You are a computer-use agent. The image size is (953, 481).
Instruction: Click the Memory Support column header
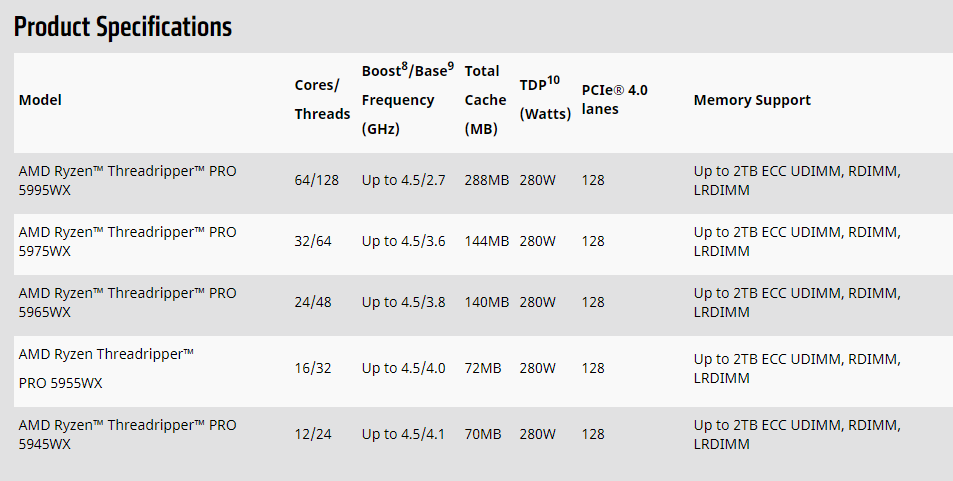tap(752, 100)
